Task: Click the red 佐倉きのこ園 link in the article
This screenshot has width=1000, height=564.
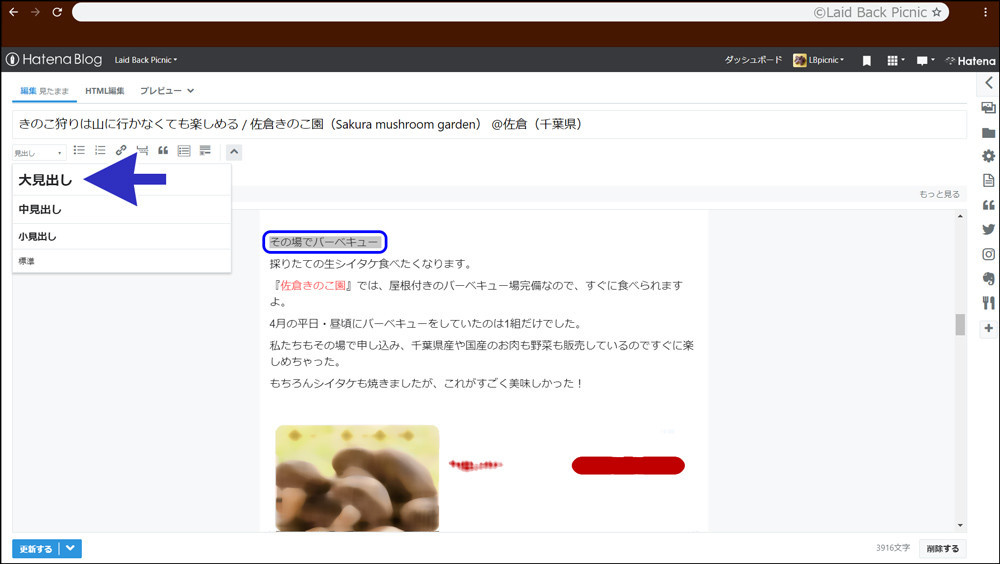Action: click(313, 285)
